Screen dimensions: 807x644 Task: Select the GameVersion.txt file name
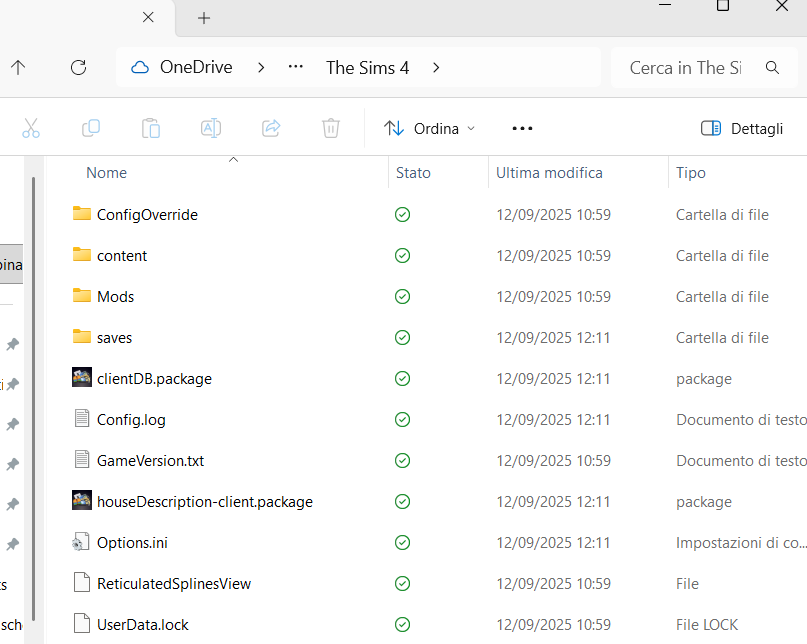(150, 461)
